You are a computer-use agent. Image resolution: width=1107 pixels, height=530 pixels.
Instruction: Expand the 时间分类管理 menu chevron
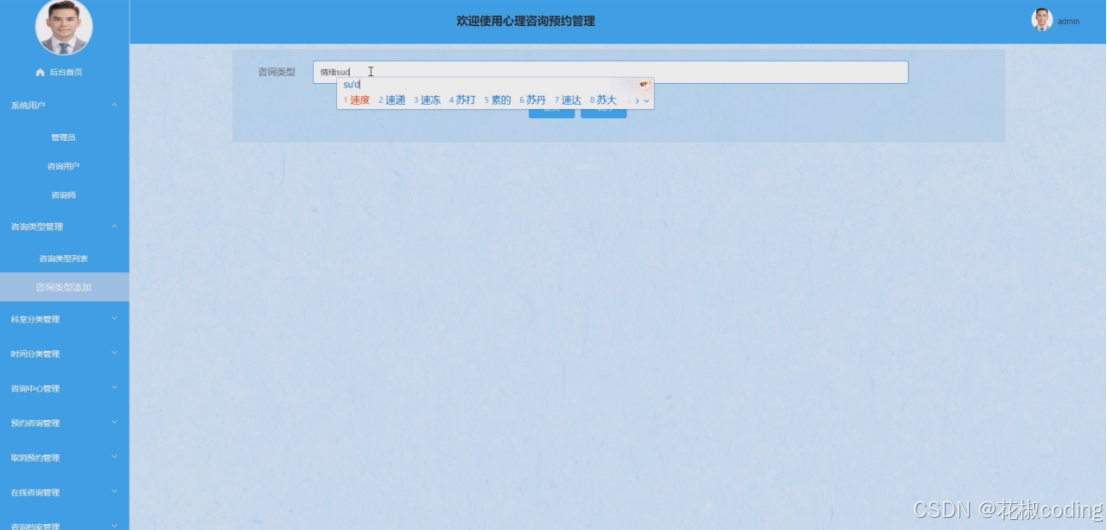click(x=114, y=354)
